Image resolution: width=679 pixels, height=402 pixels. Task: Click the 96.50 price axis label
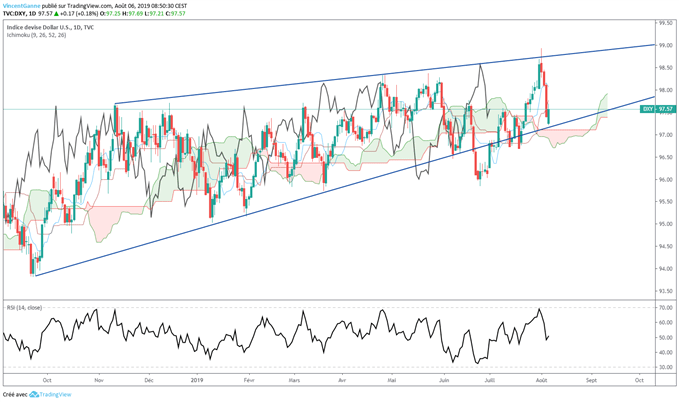[666, 157]
